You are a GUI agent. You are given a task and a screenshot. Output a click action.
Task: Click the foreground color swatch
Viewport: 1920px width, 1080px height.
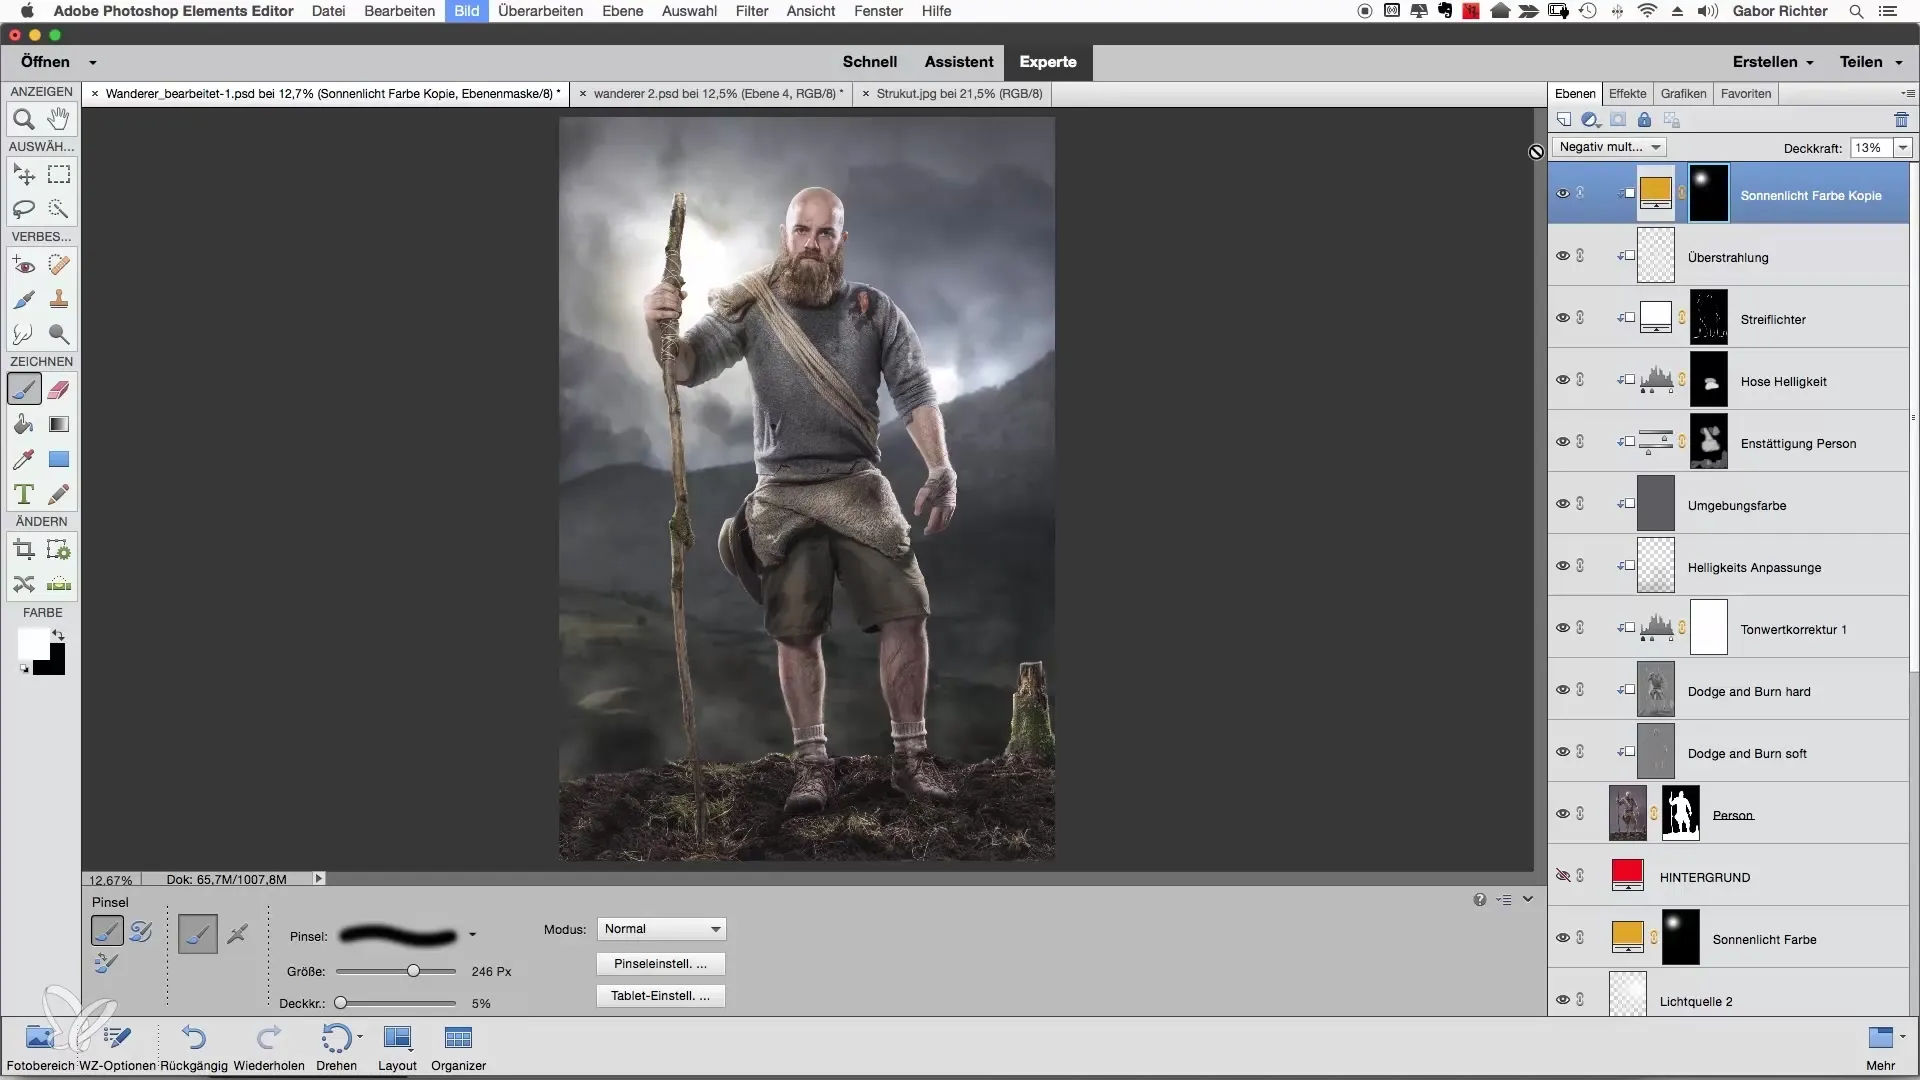coord(31,643)
